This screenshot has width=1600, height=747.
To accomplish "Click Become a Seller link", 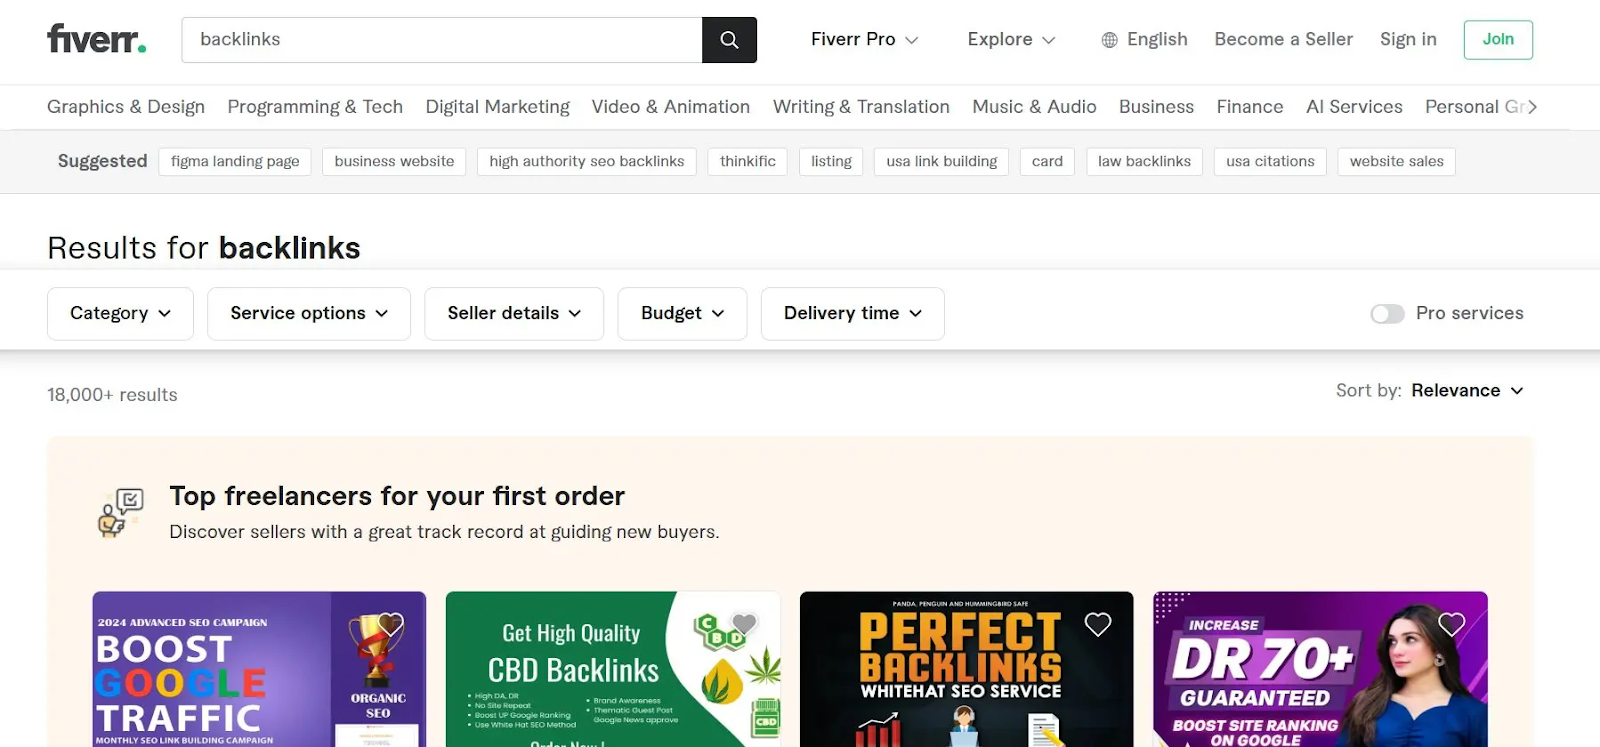I will [x=1283, y=40].
